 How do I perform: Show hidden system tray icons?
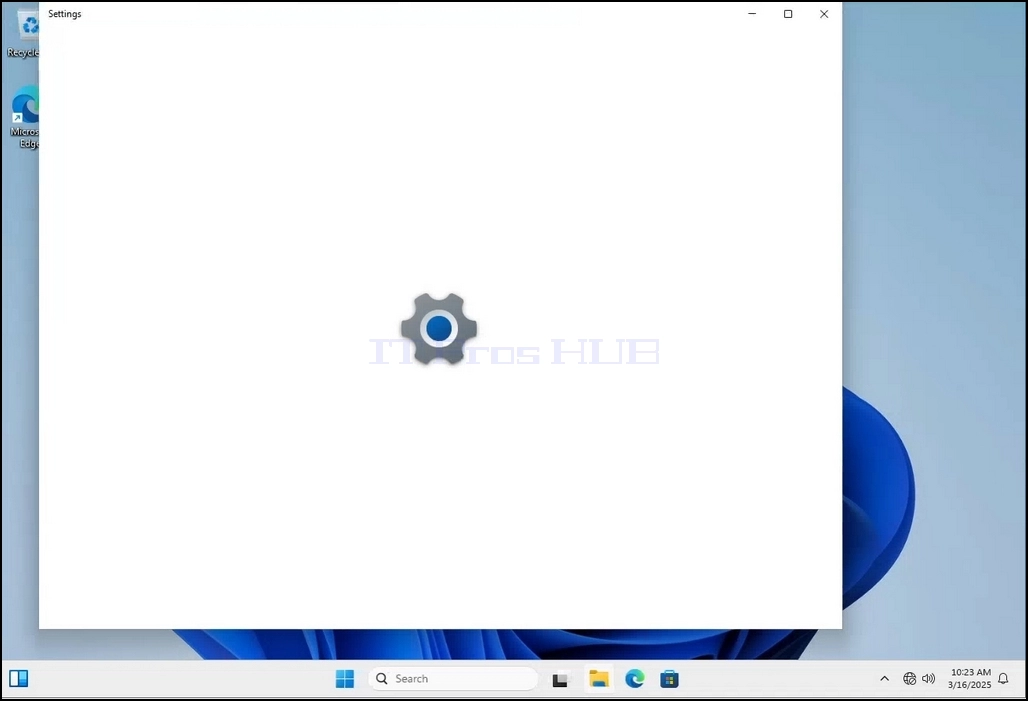(884, 679)
